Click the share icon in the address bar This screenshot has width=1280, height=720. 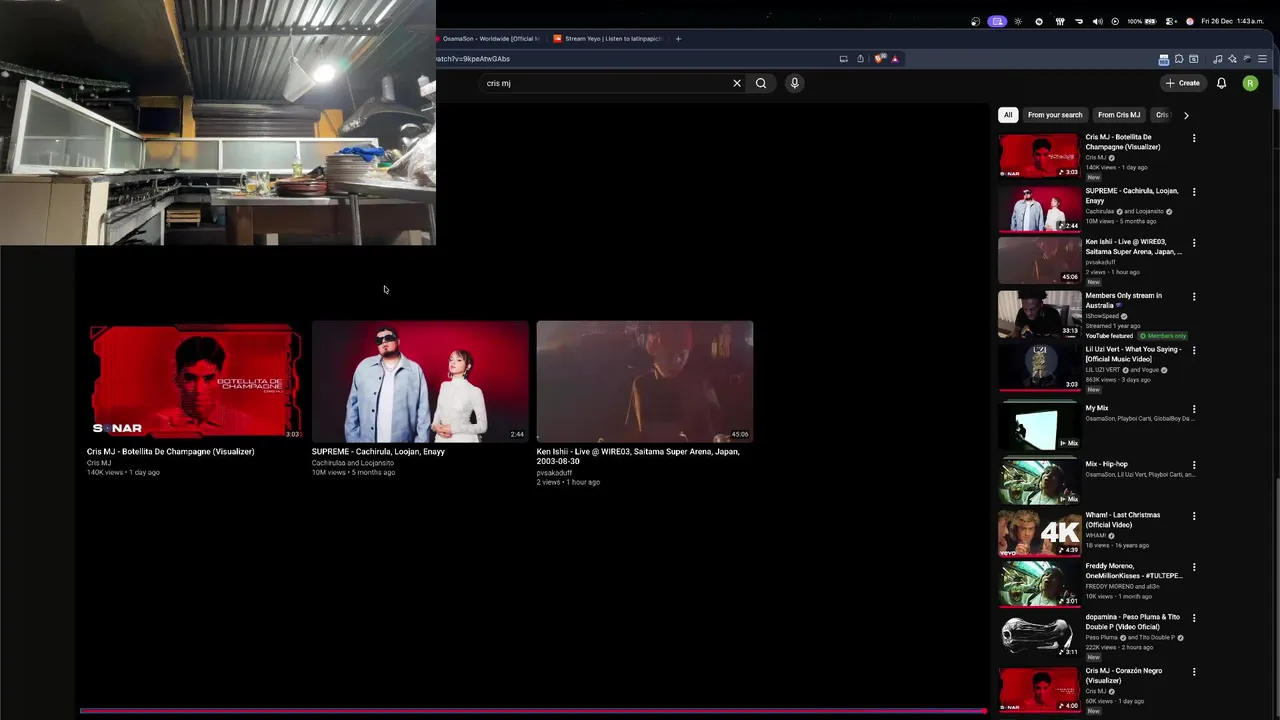pyautogui.click(x=860, y=58)
